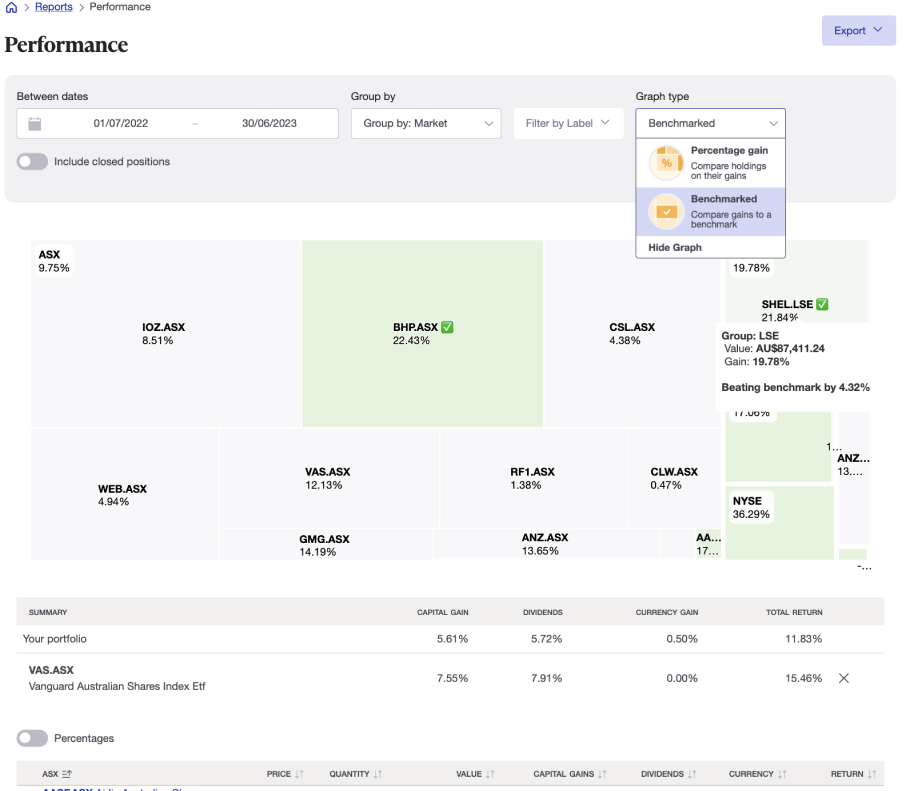Click green check beside SHEL.LSE
Image resolution: width=917 pixels, height=791 pixels.
click(822, 304)
